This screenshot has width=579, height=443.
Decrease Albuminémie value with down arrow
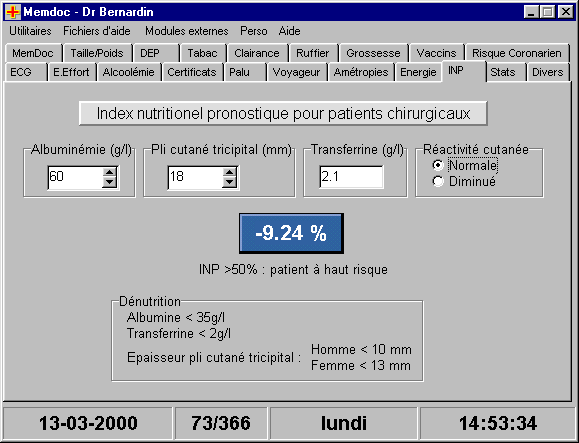109,182
